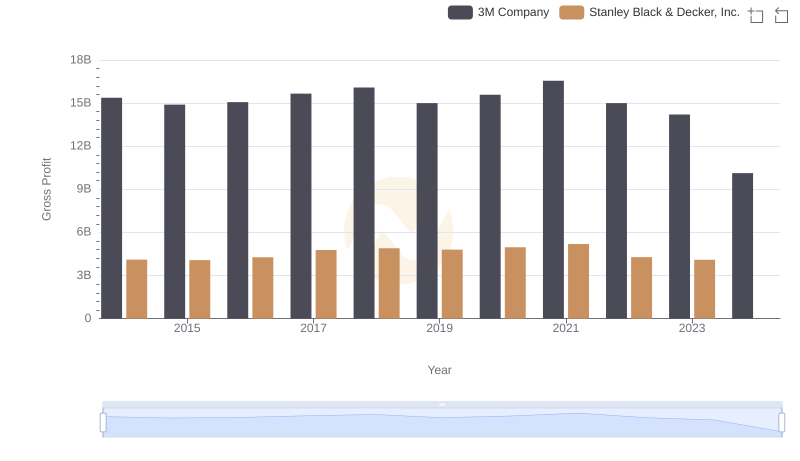The height and width of the screenshot is (461, 800).
Task: Click 3M Company bar for 2023
Action: [680, 216]
